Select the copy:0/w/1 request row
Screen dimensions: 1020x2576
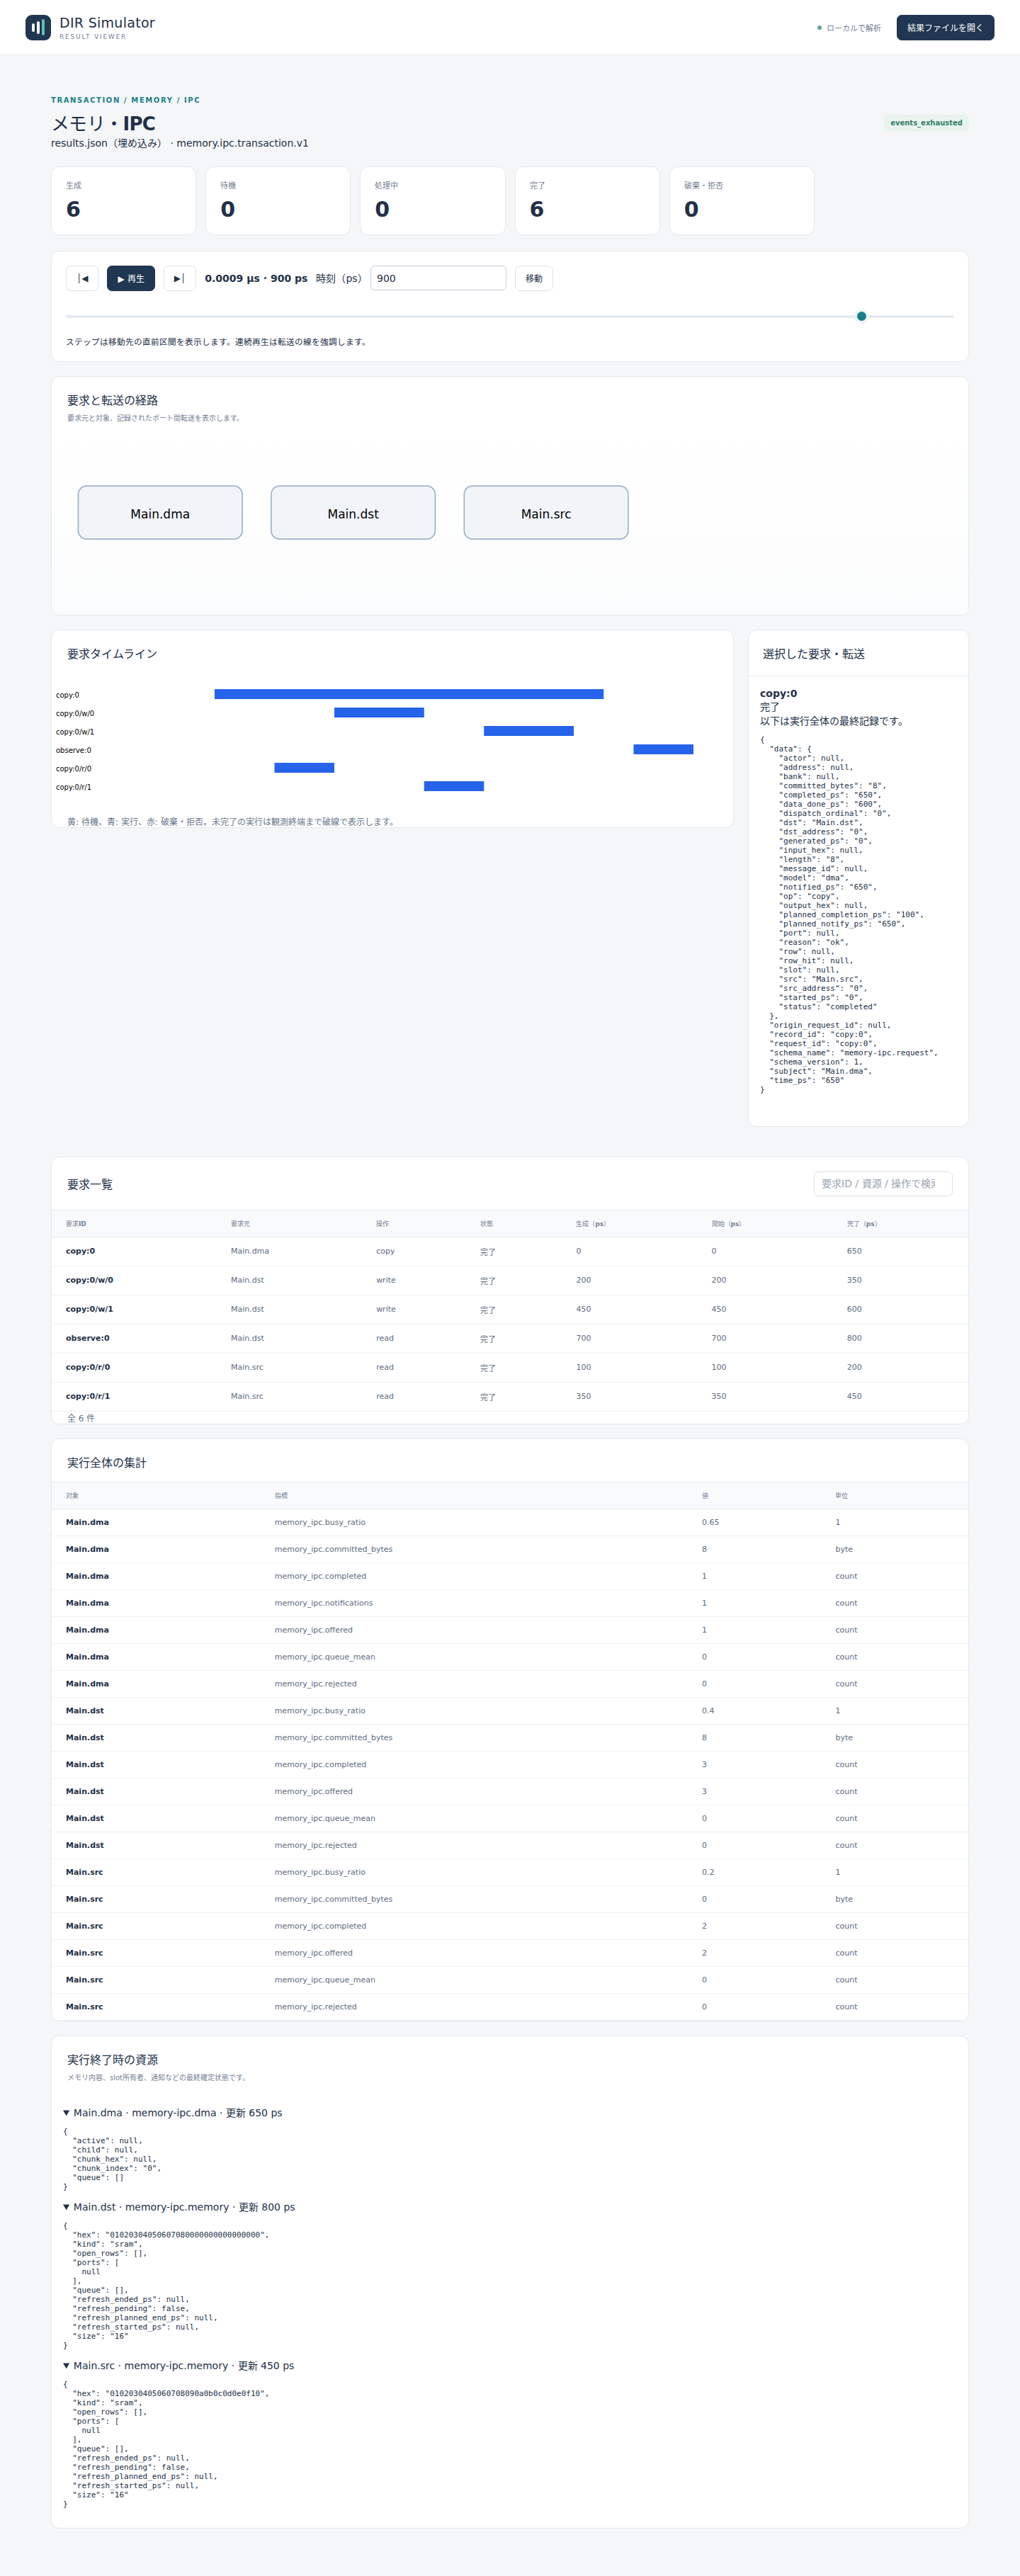(510, 1309)
